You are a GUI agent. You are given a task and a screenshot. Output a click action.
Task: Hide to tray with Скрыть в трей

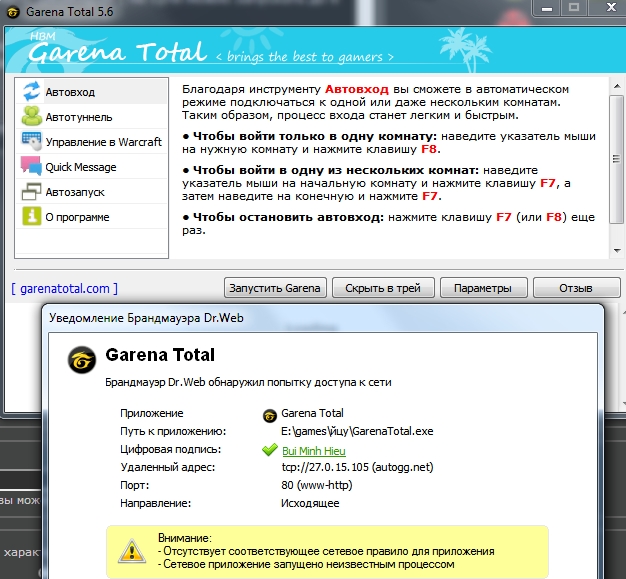pyautogui.click(x=383, y=288)
